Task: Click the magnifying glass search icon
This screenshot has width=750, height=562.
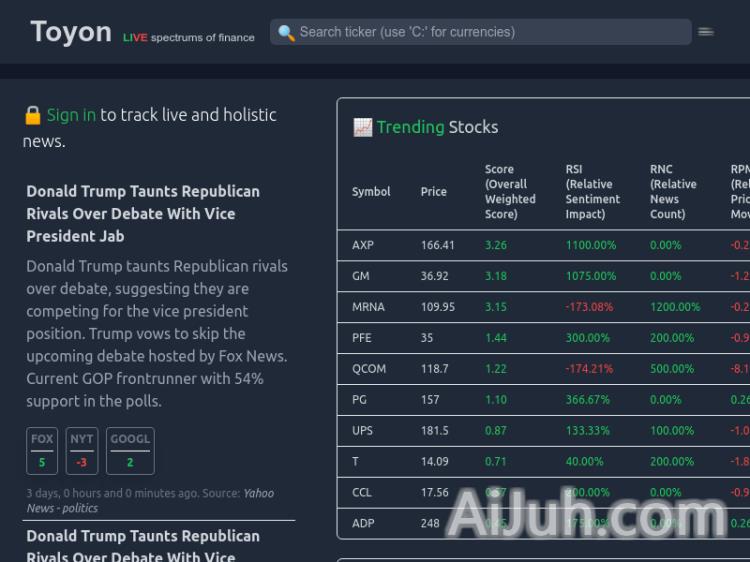Action: pyautogui.click(x=286, y=33)
